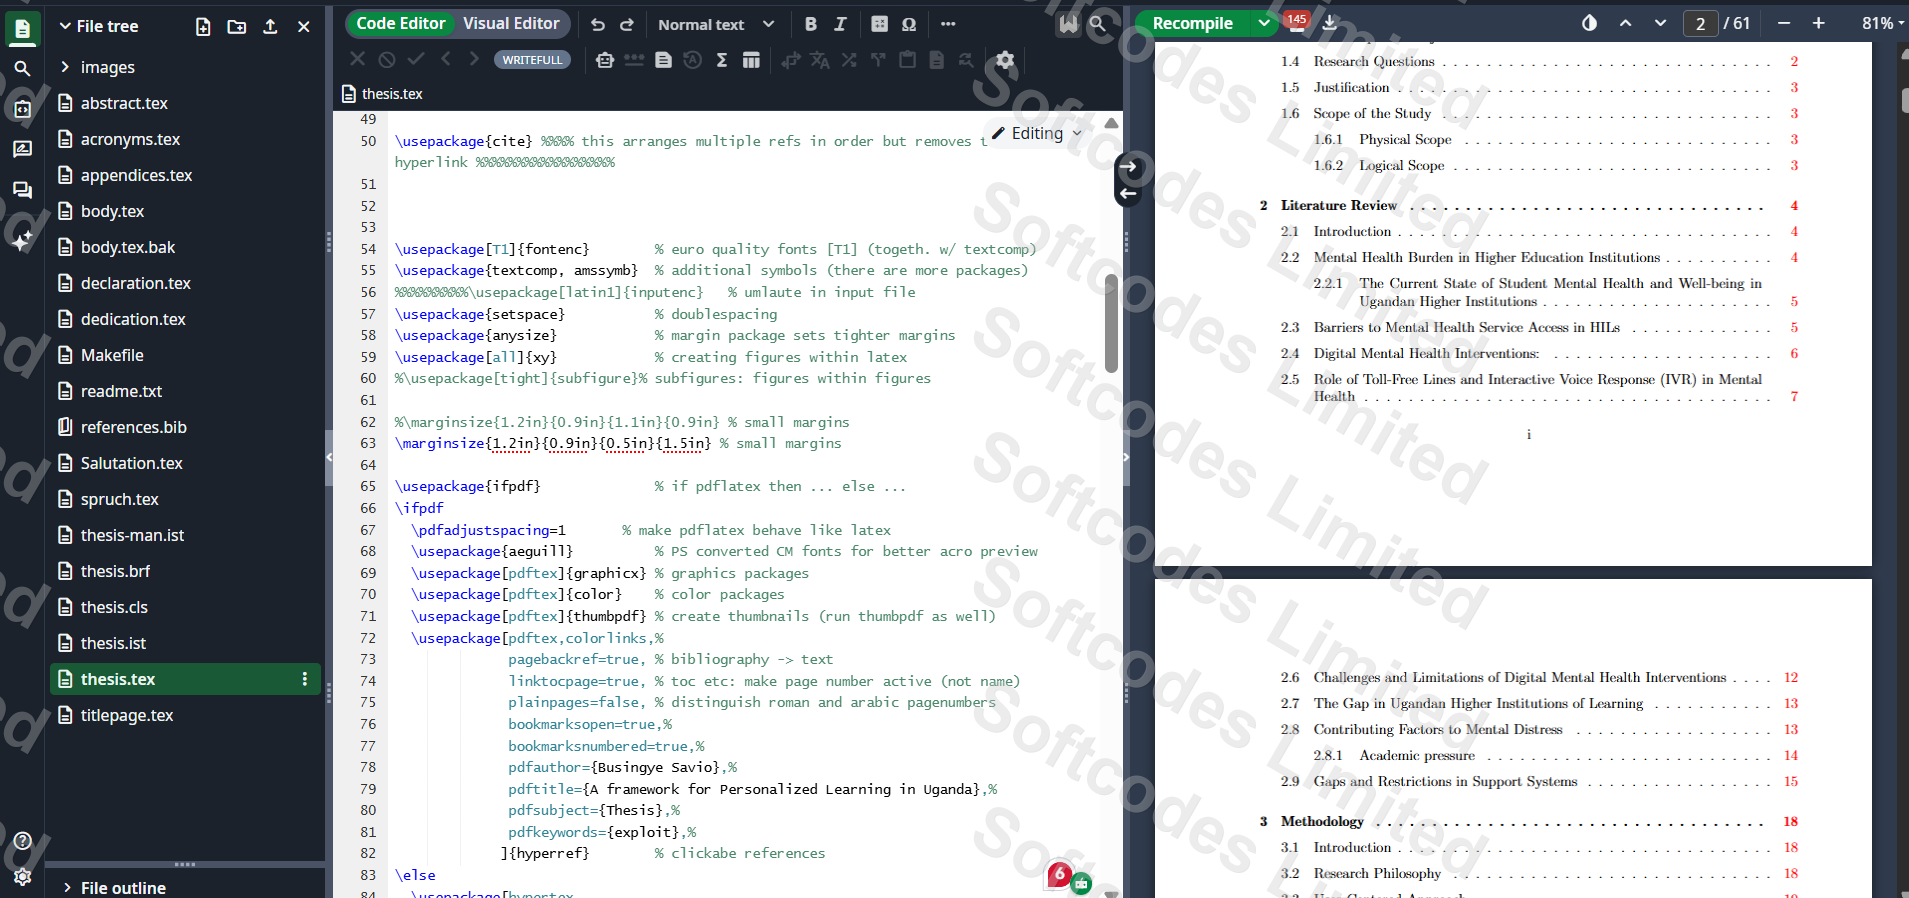This screenshot has width=1909, height=898.
Task: Open the Recompile options dropdown arrow
Action: click(x=1264, y=23)
